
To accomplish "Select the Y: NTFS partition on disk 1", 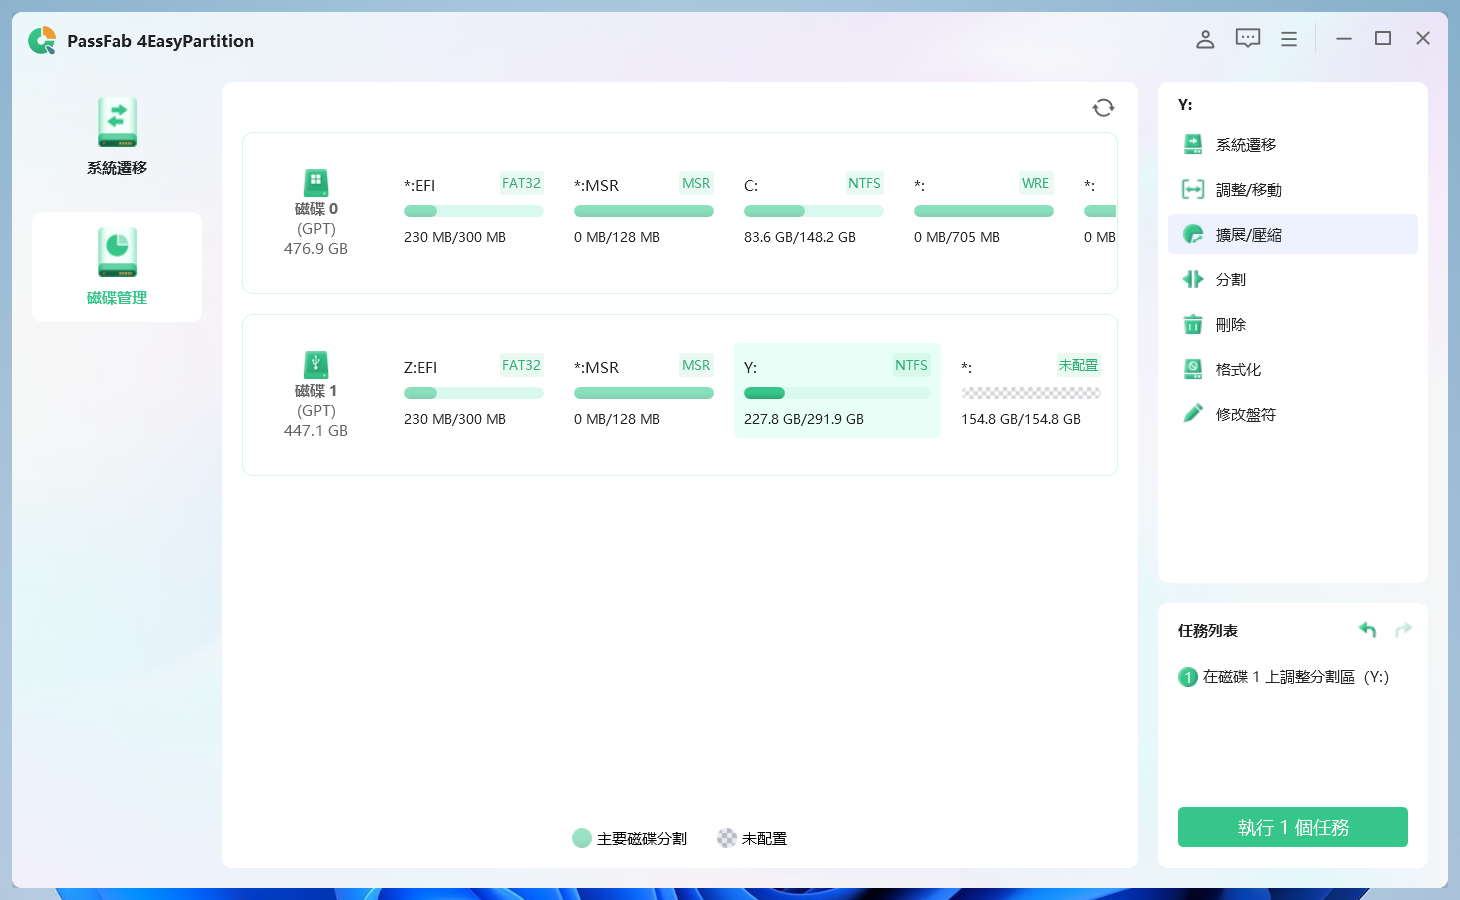I will [x=837, y=391].
